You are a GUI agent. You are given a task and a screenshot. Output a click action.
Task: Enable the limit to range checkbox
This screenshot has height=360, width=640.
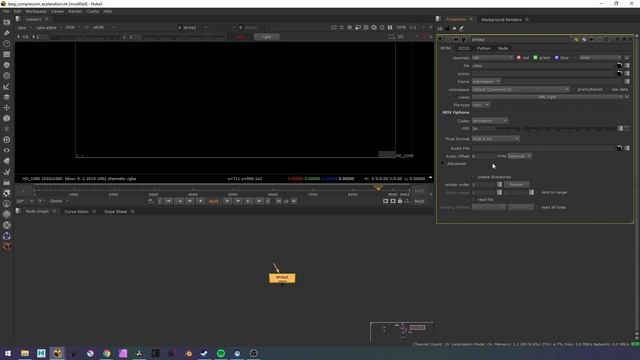coord(538,192)
